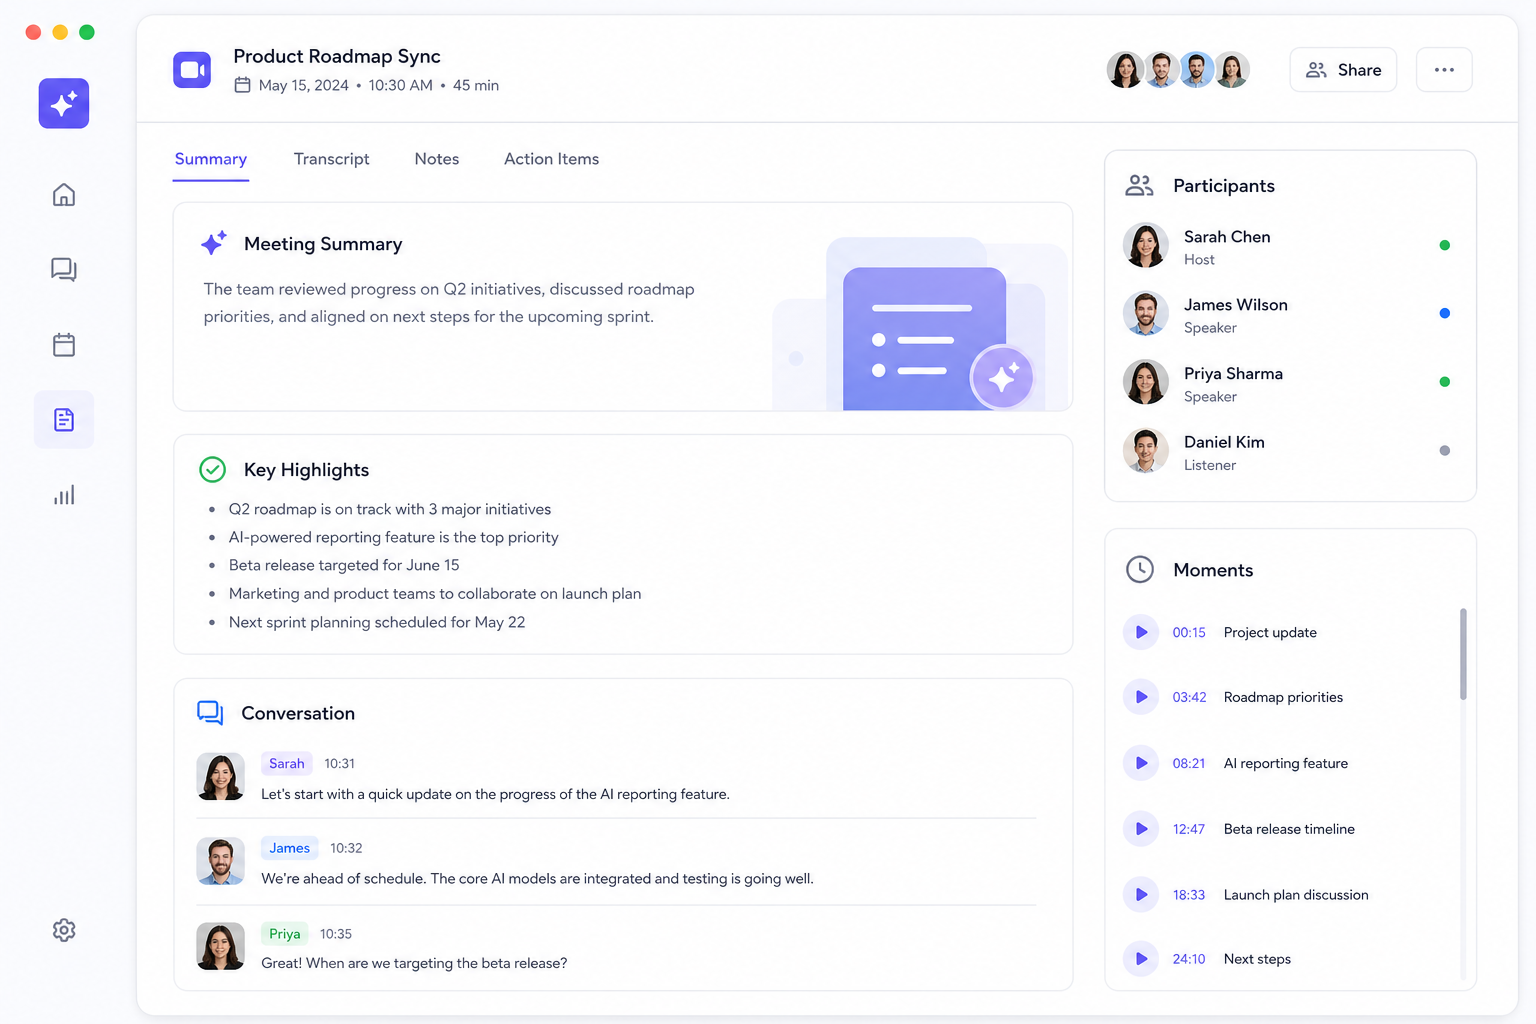Select the document notes sidebar icon
This screenshot has width=1536, height=1024.
pyautogui.click(x=64, y=420)
